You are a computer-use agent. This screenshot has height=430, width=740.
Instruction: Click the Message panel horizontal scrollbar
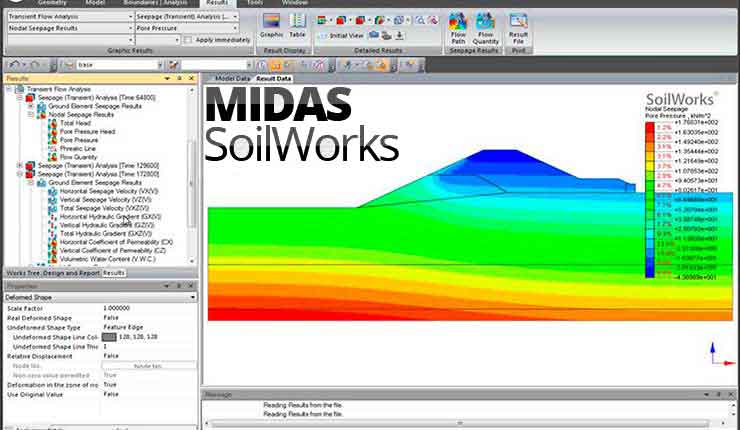coord(460,423)
